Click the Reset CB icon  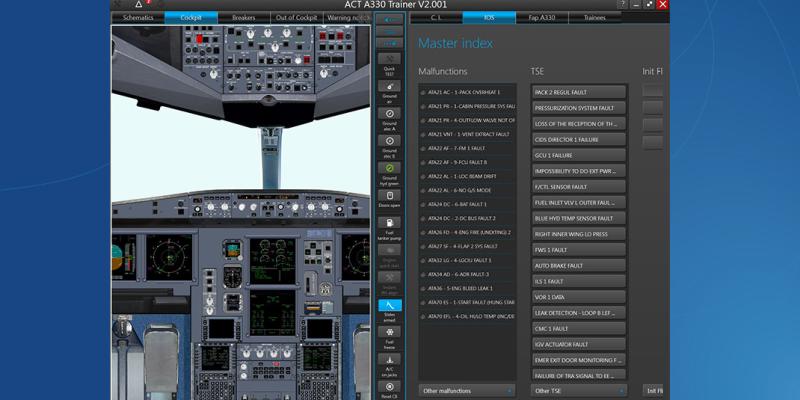tap(389, 387)
